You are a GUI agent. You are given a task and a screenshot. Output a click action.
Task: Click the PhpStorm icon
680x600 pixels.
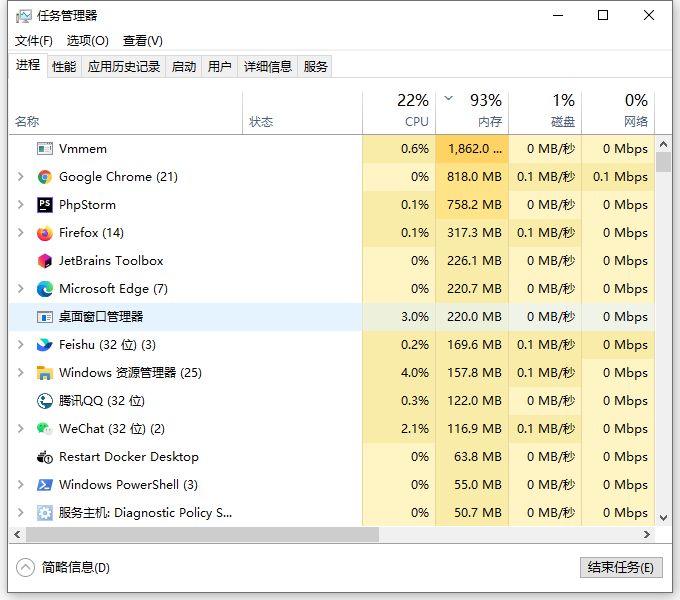pyautogui.click(x=45, y=205)
